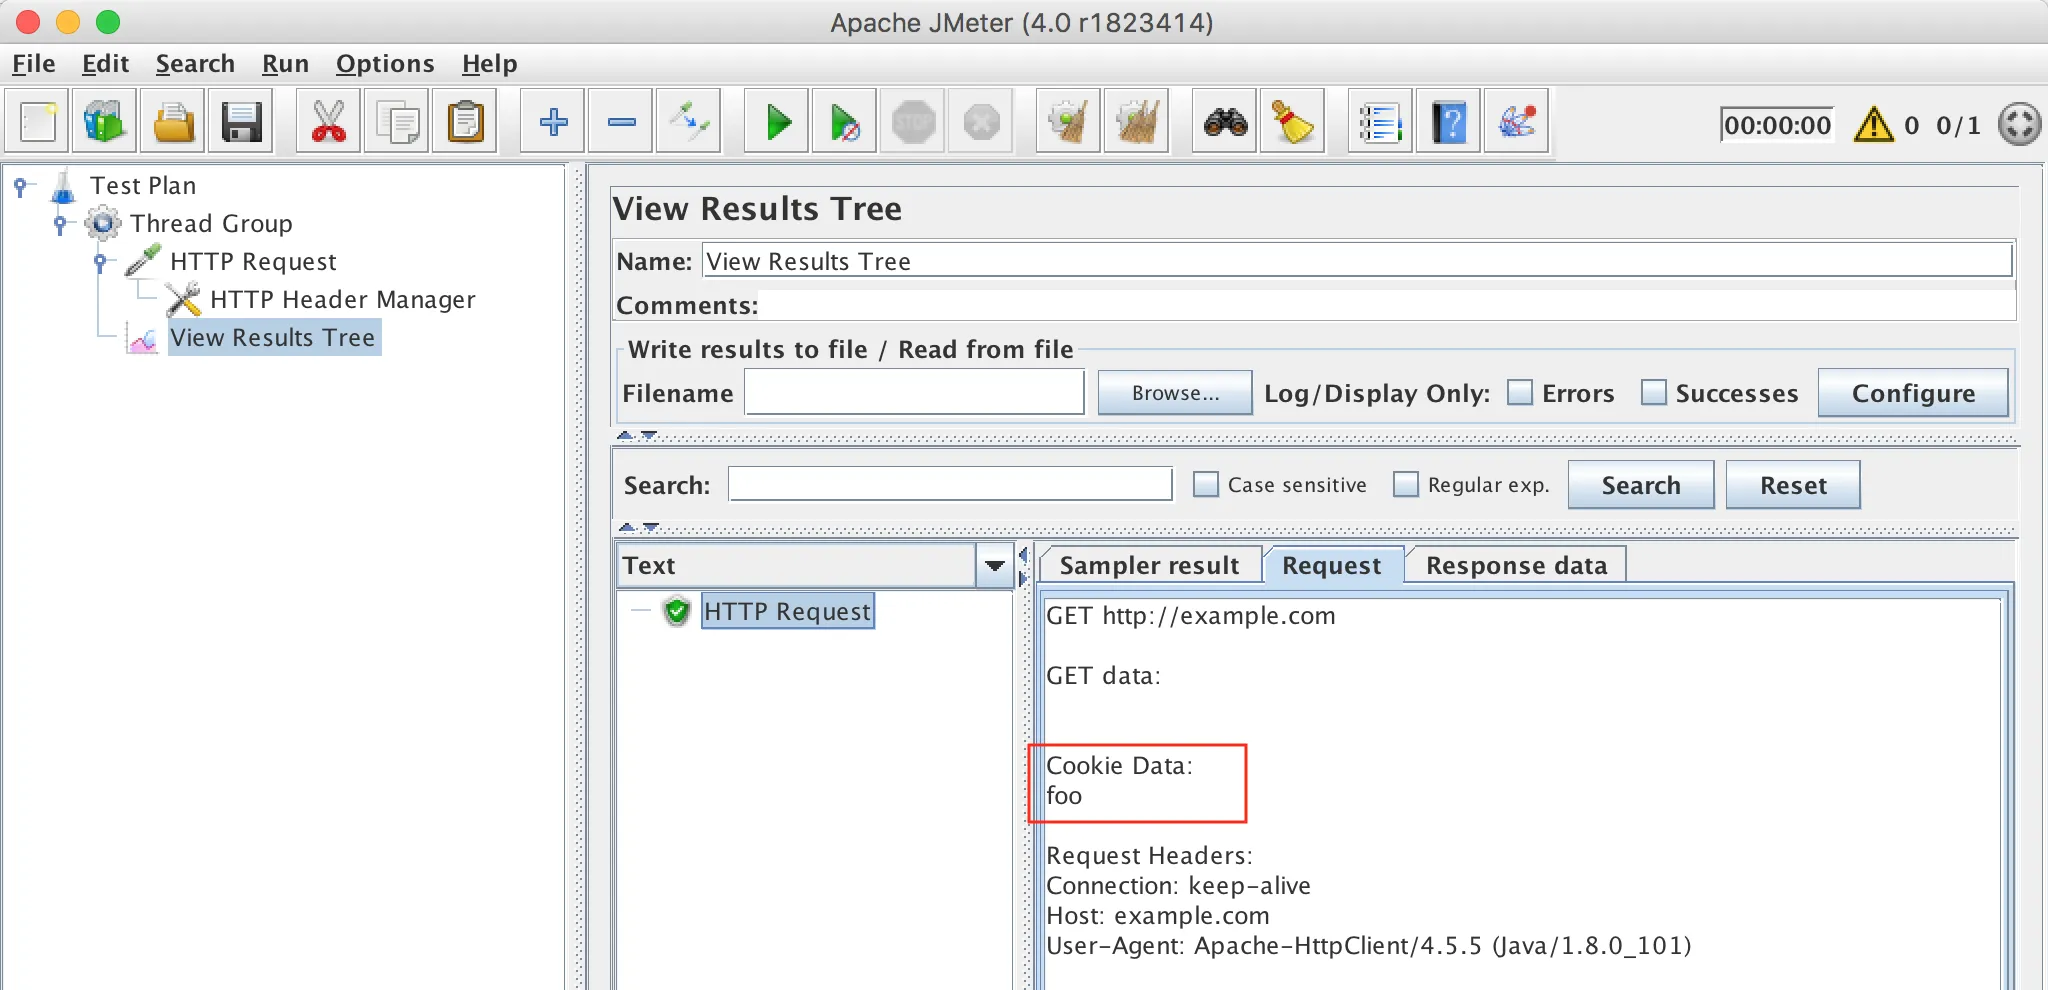This screenshot has width=2048, height=990.
Task: Click the Comments field
Action: [x=1387, y=305]
